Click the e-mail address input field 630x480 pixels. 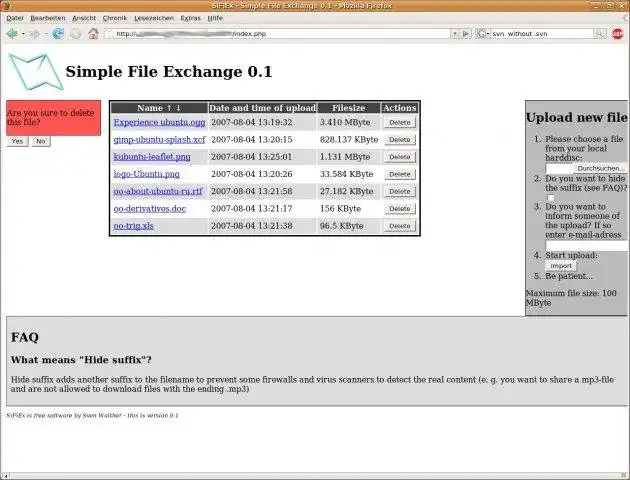tap(587, 245)
